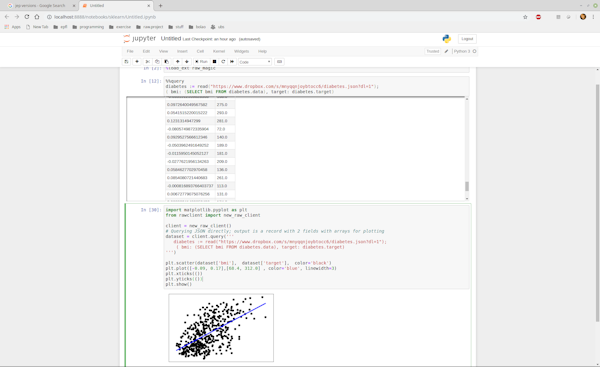Move selected cell up arrow
Viewport: 600px width, 367px height.
coord(178,62)
